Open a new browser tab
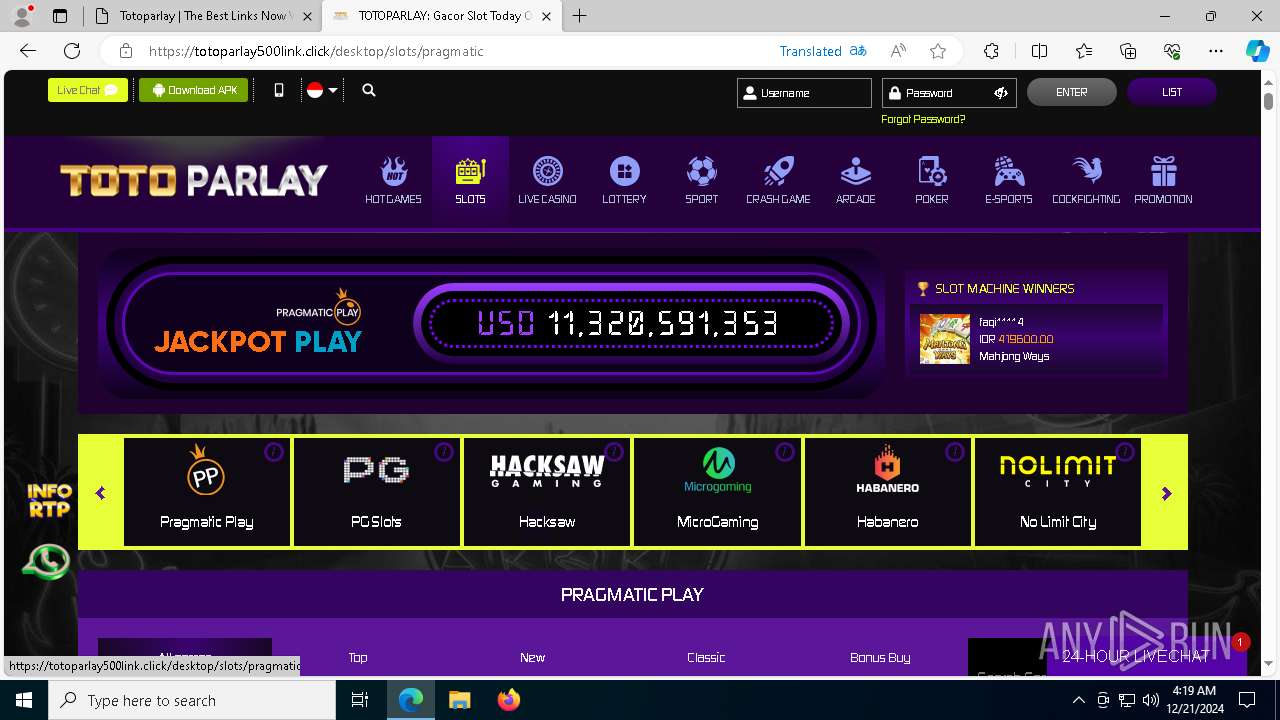 pos(580,16)
